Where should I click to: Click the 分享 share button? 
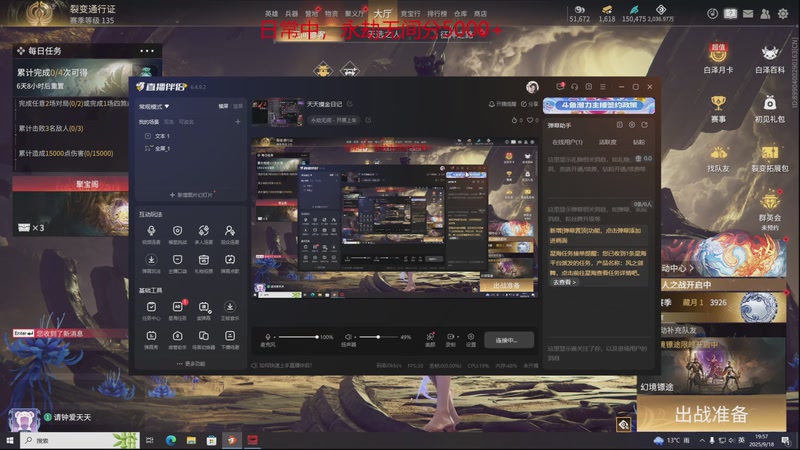click(x=530, y=104)
